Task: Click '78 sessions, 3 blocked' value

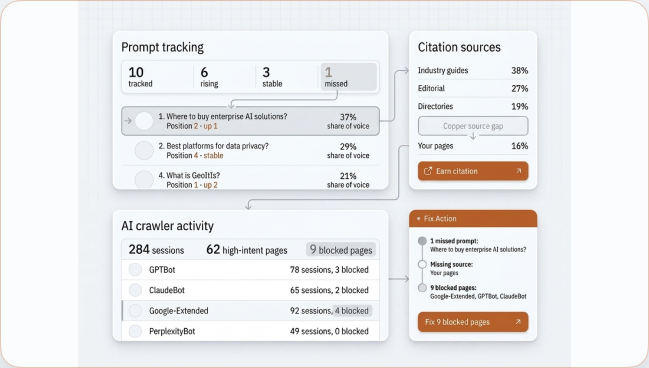Action: coord(329,270)
